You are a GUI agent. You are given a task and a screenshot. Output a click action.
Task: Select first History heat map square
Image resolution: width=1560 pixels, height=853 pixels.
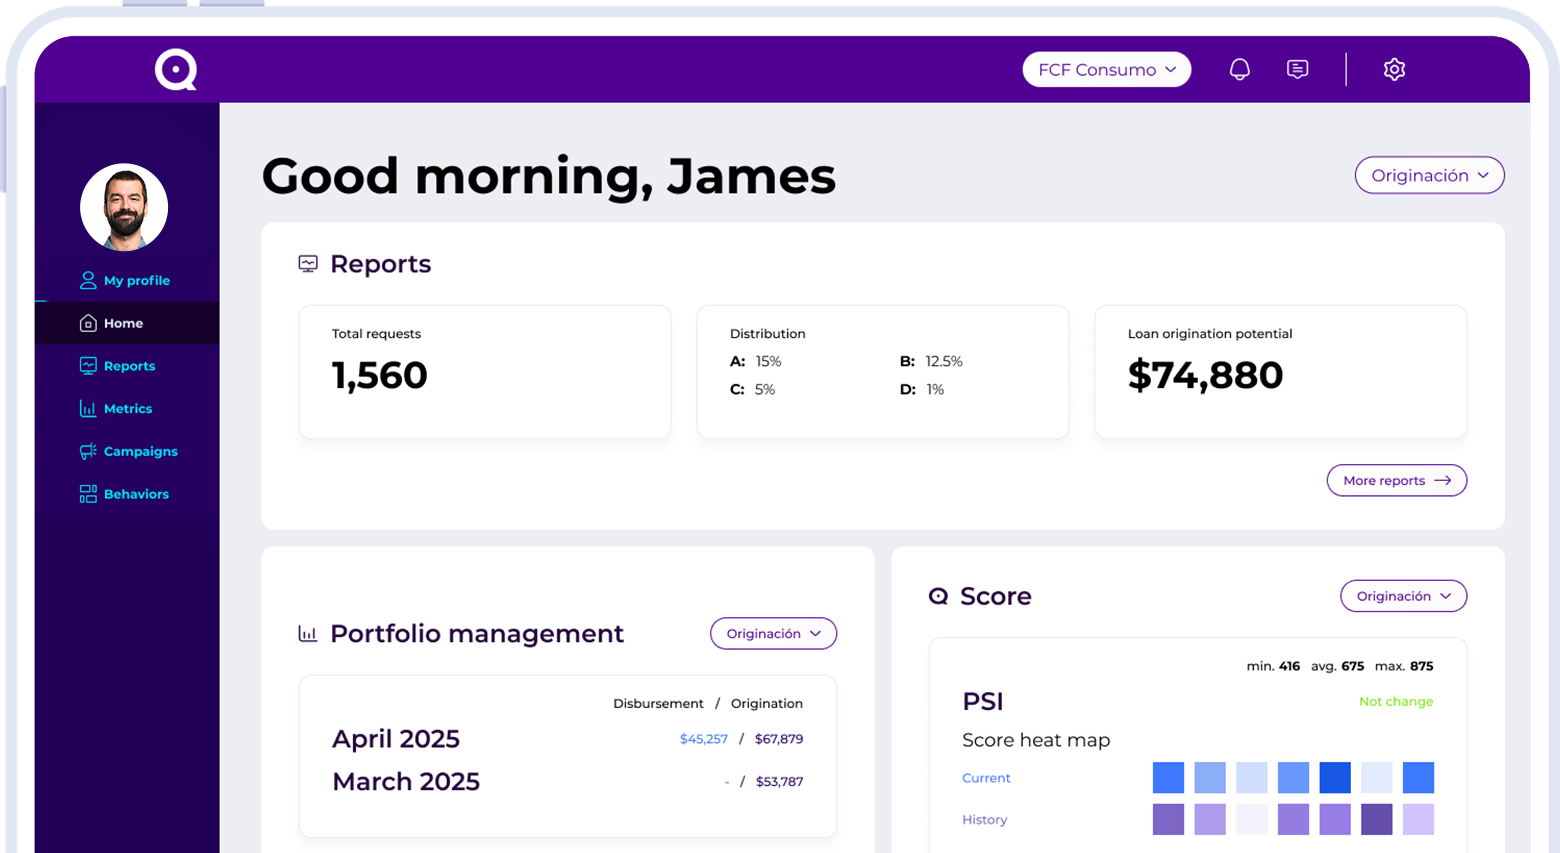(x=1168, y=819)
